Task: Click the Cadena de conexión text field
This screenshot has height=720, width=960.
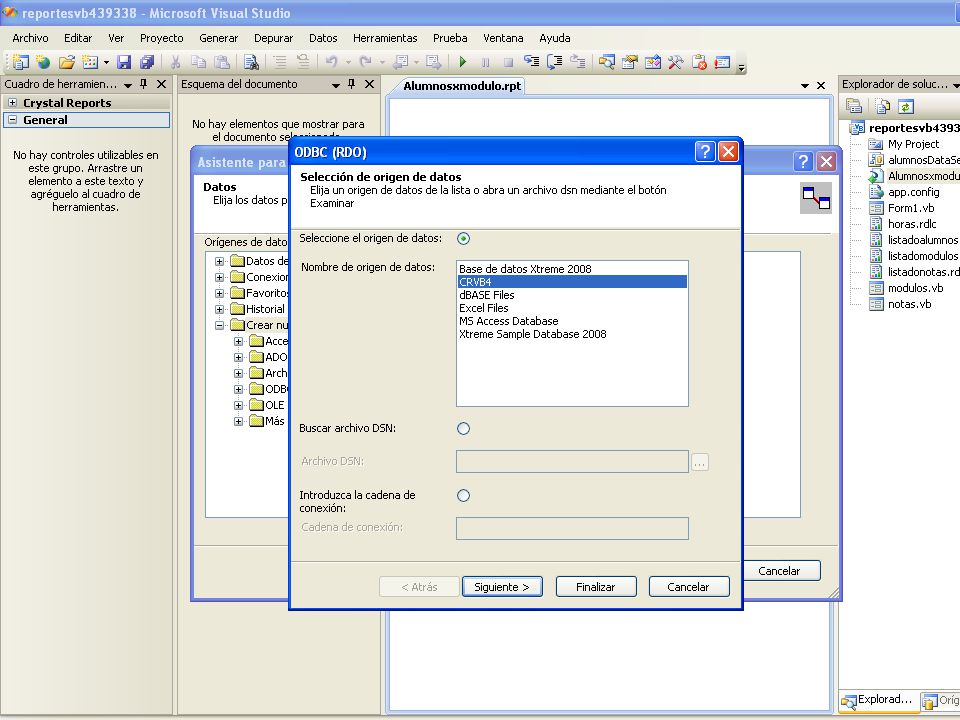Action: pos(572,528)
